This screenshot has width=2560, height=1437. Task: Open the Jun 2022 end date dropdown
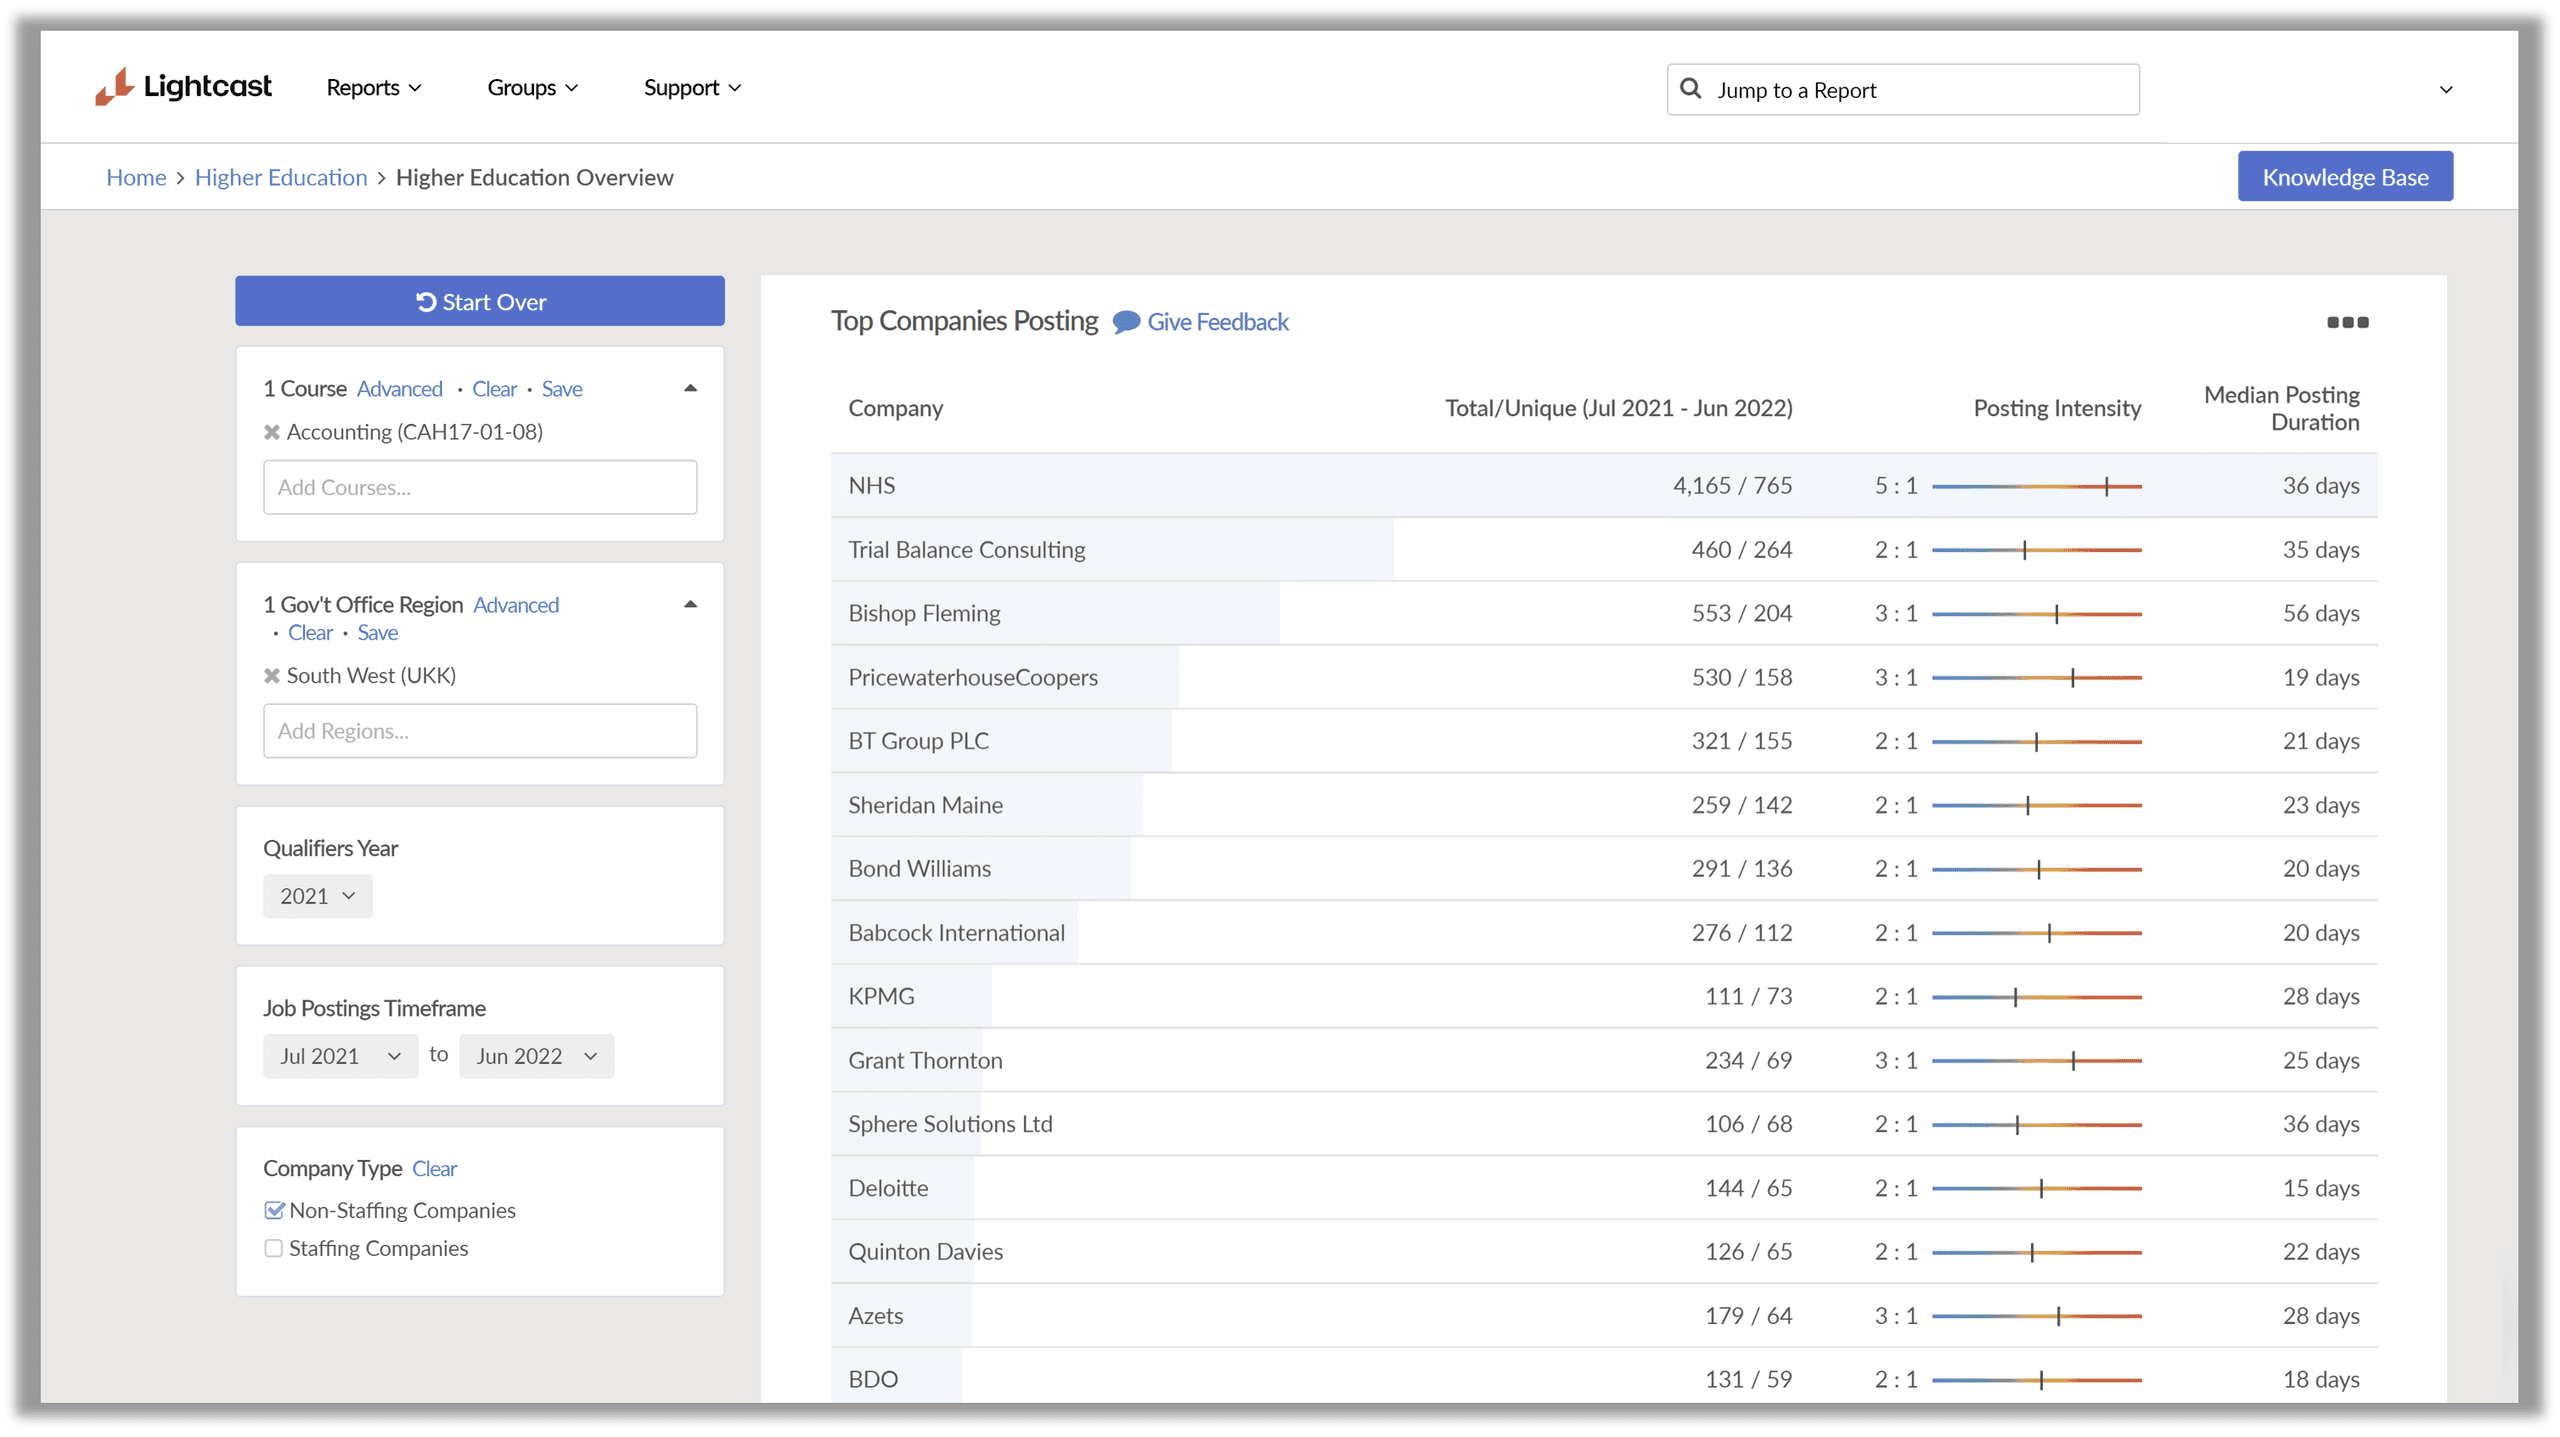(536, 1056)
